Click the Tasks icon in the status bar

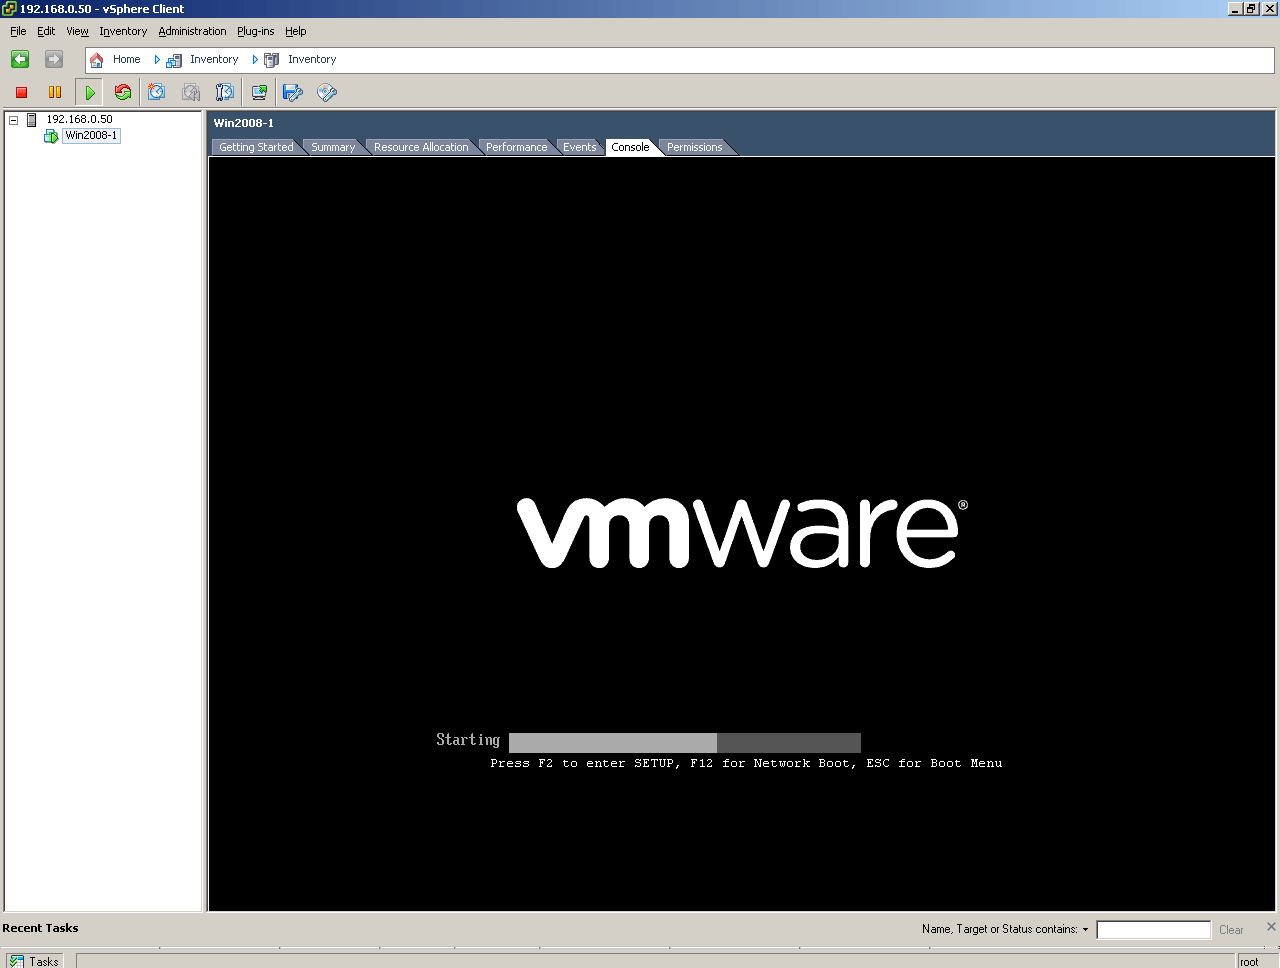coord(17,961)
